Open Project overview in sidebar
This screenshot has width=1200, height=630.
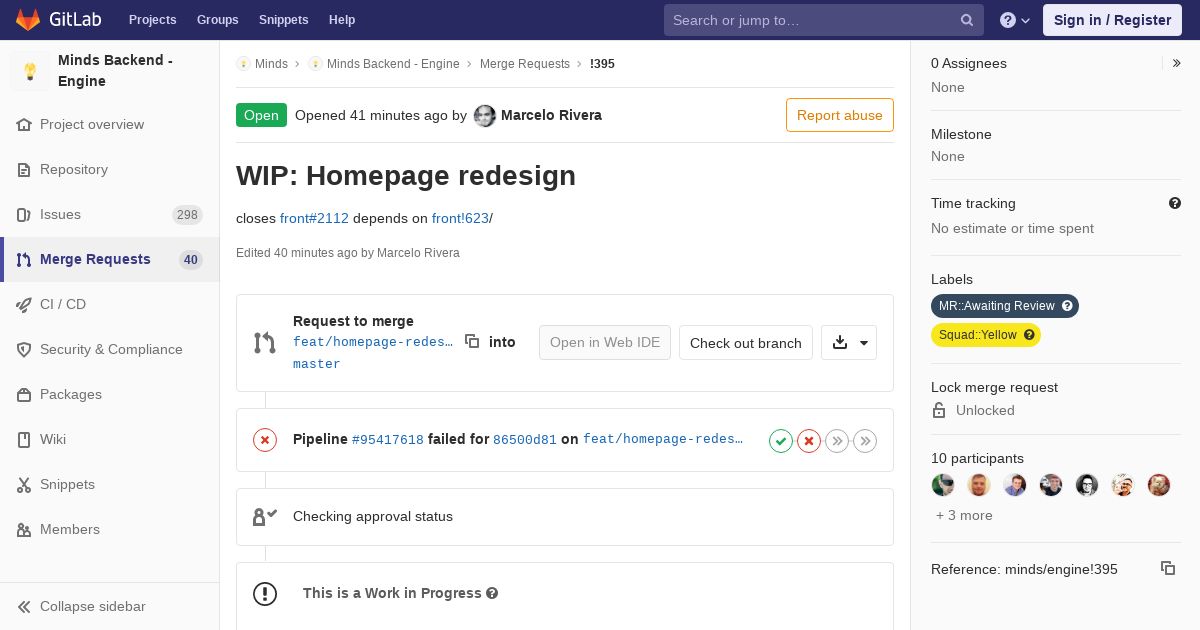pyautogui.click(x=109, y=124)
